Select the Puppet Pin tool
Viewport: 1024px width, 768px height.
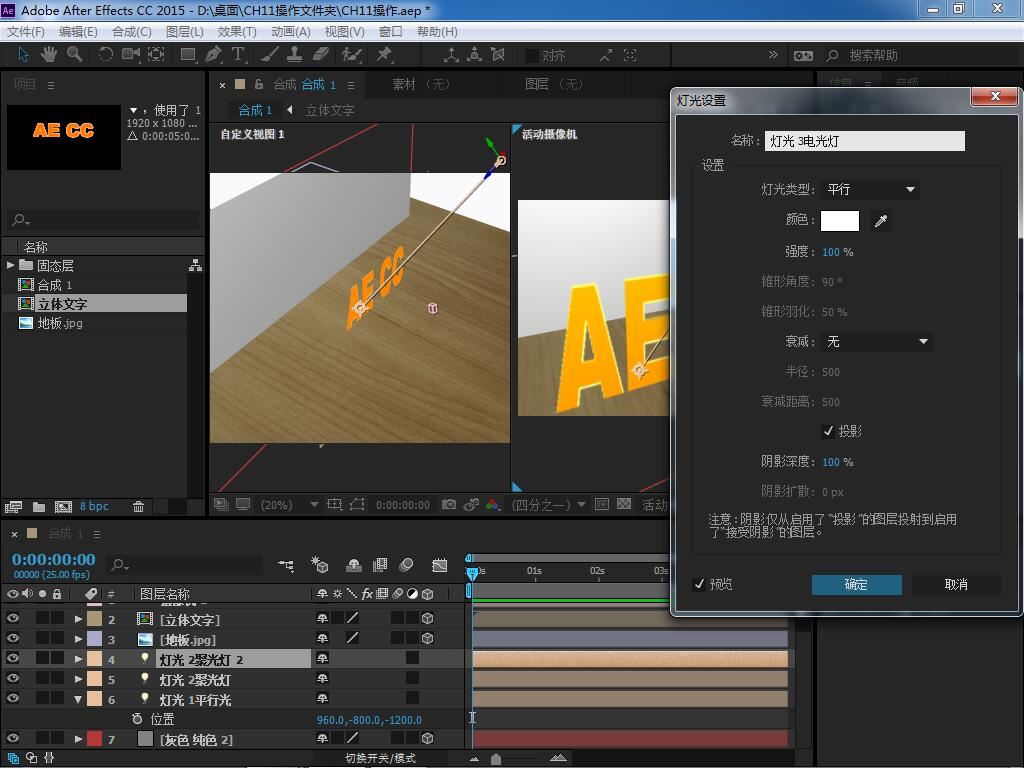coord(384,55)
